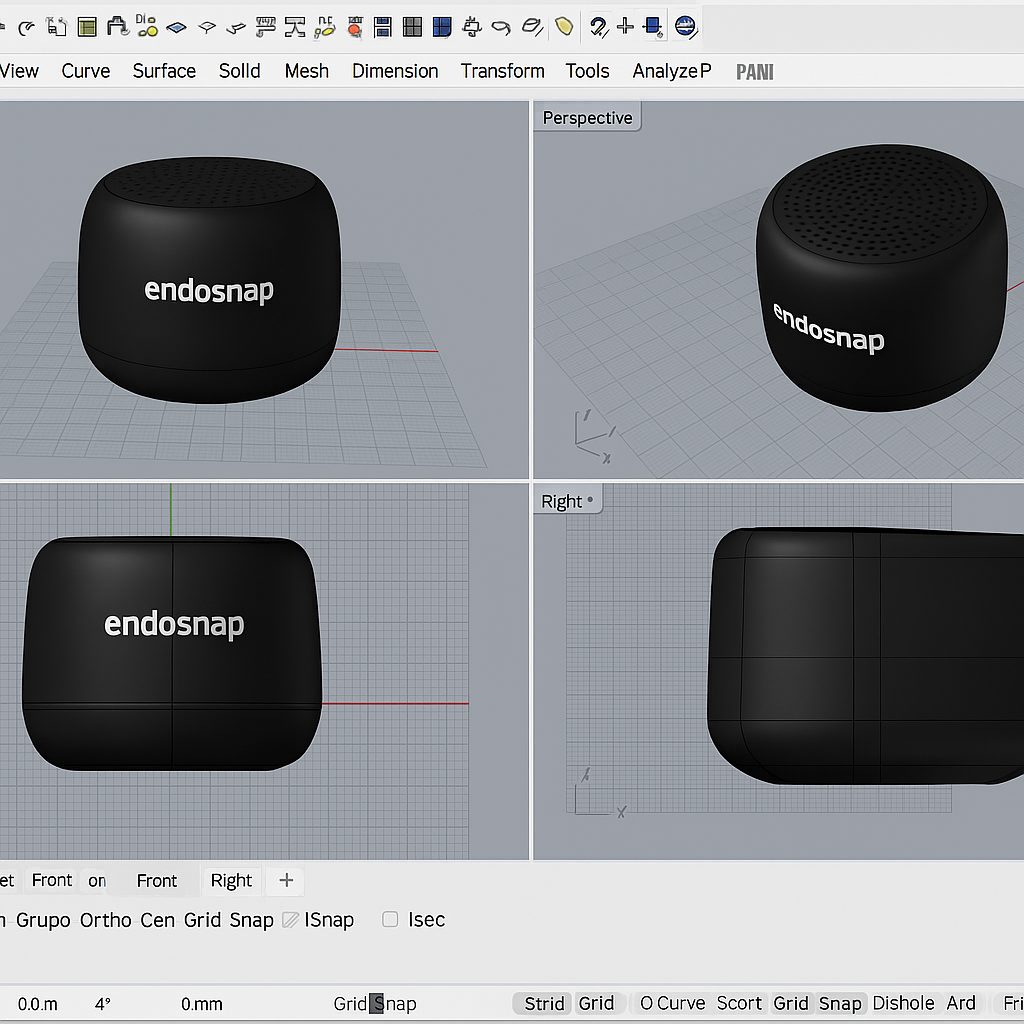Click the yellow-green square toolbar icon
Image resolution: width=1024 pixels, height=1024 pixels.
(88, 27)
